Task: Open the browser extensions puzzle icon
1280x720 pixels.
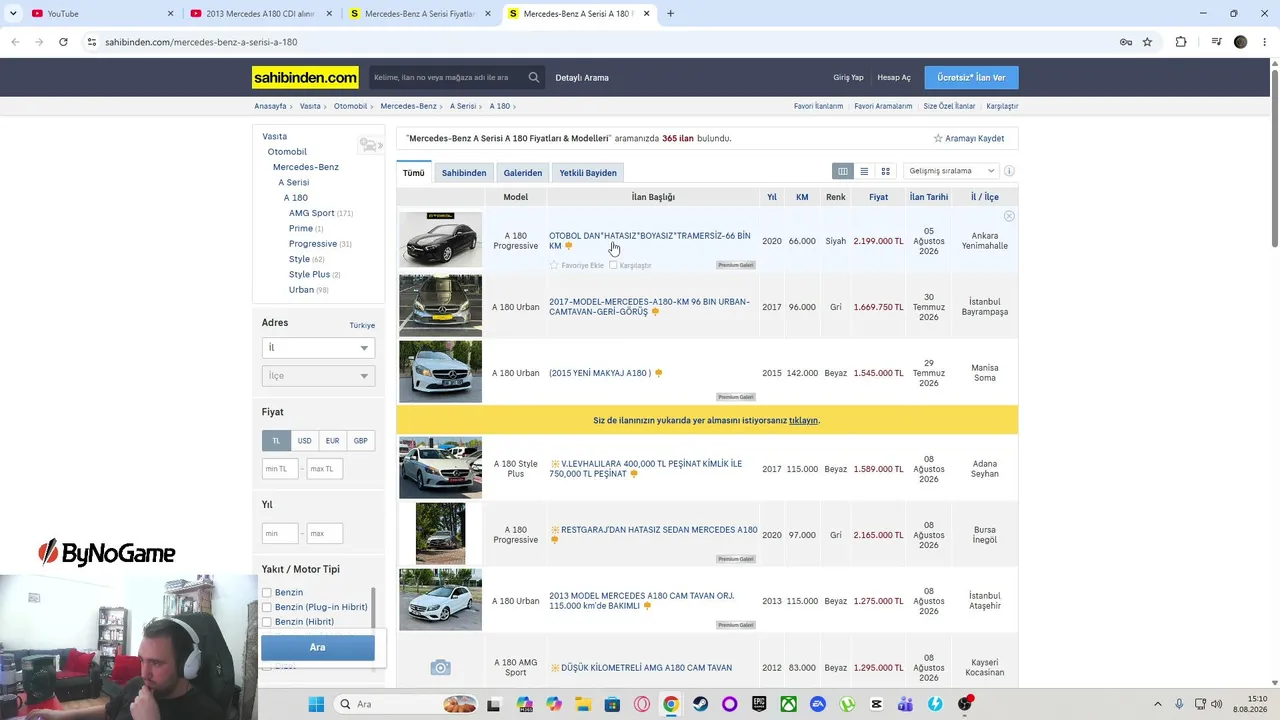Action: pos(1181,42)
